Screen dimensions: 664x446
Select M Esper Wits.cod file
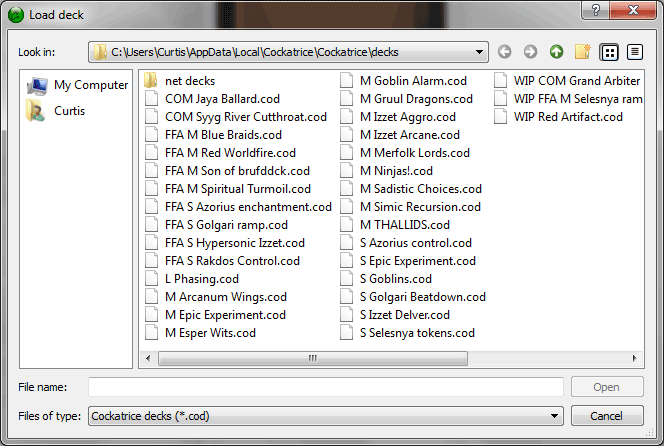(x=200, y=333)
